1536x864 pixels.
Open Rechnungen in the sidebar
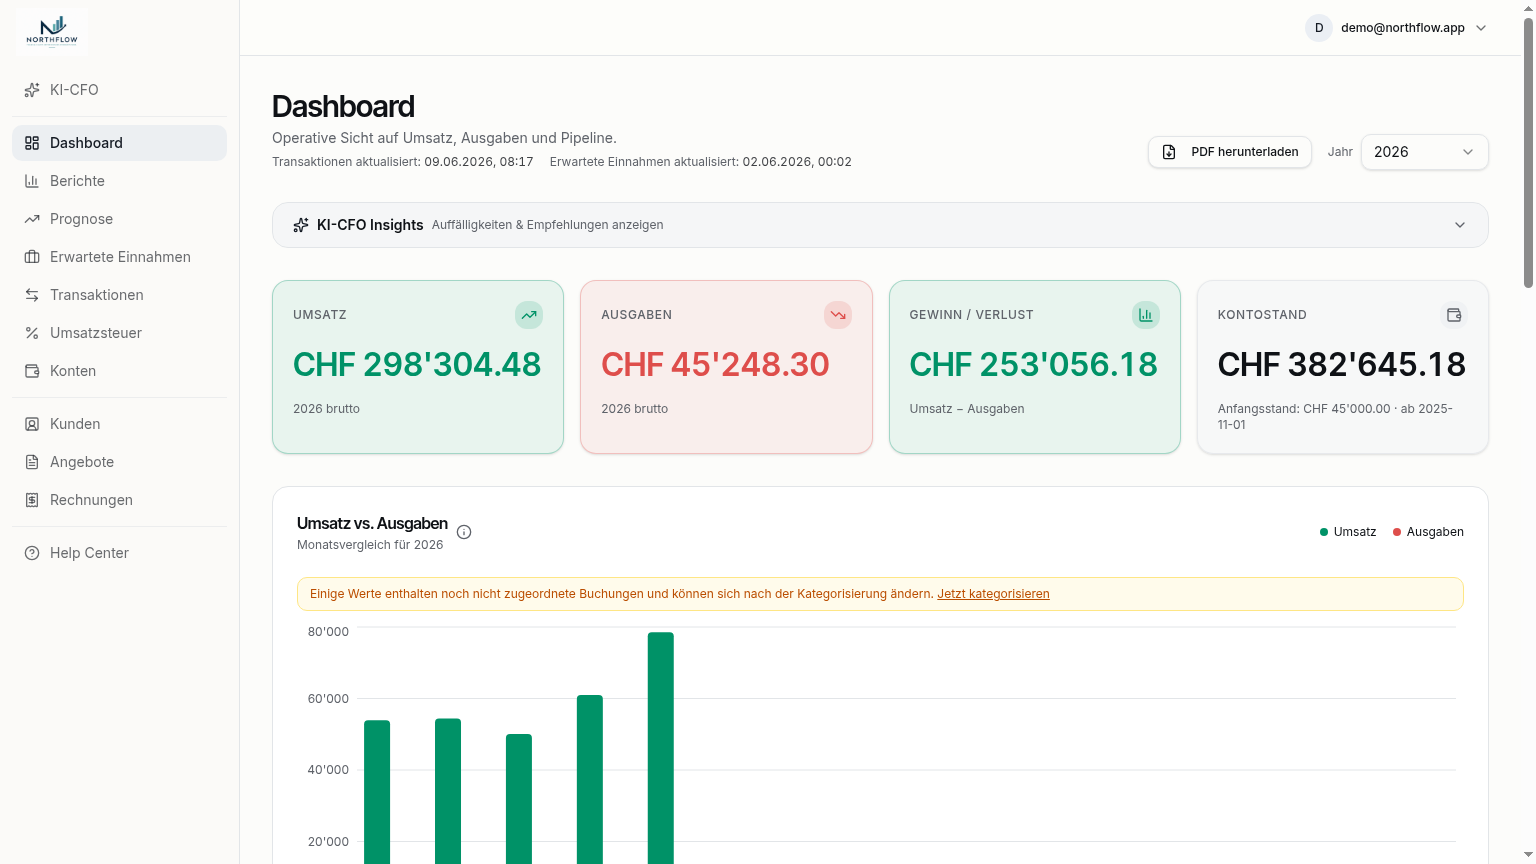tap(119, 500)
